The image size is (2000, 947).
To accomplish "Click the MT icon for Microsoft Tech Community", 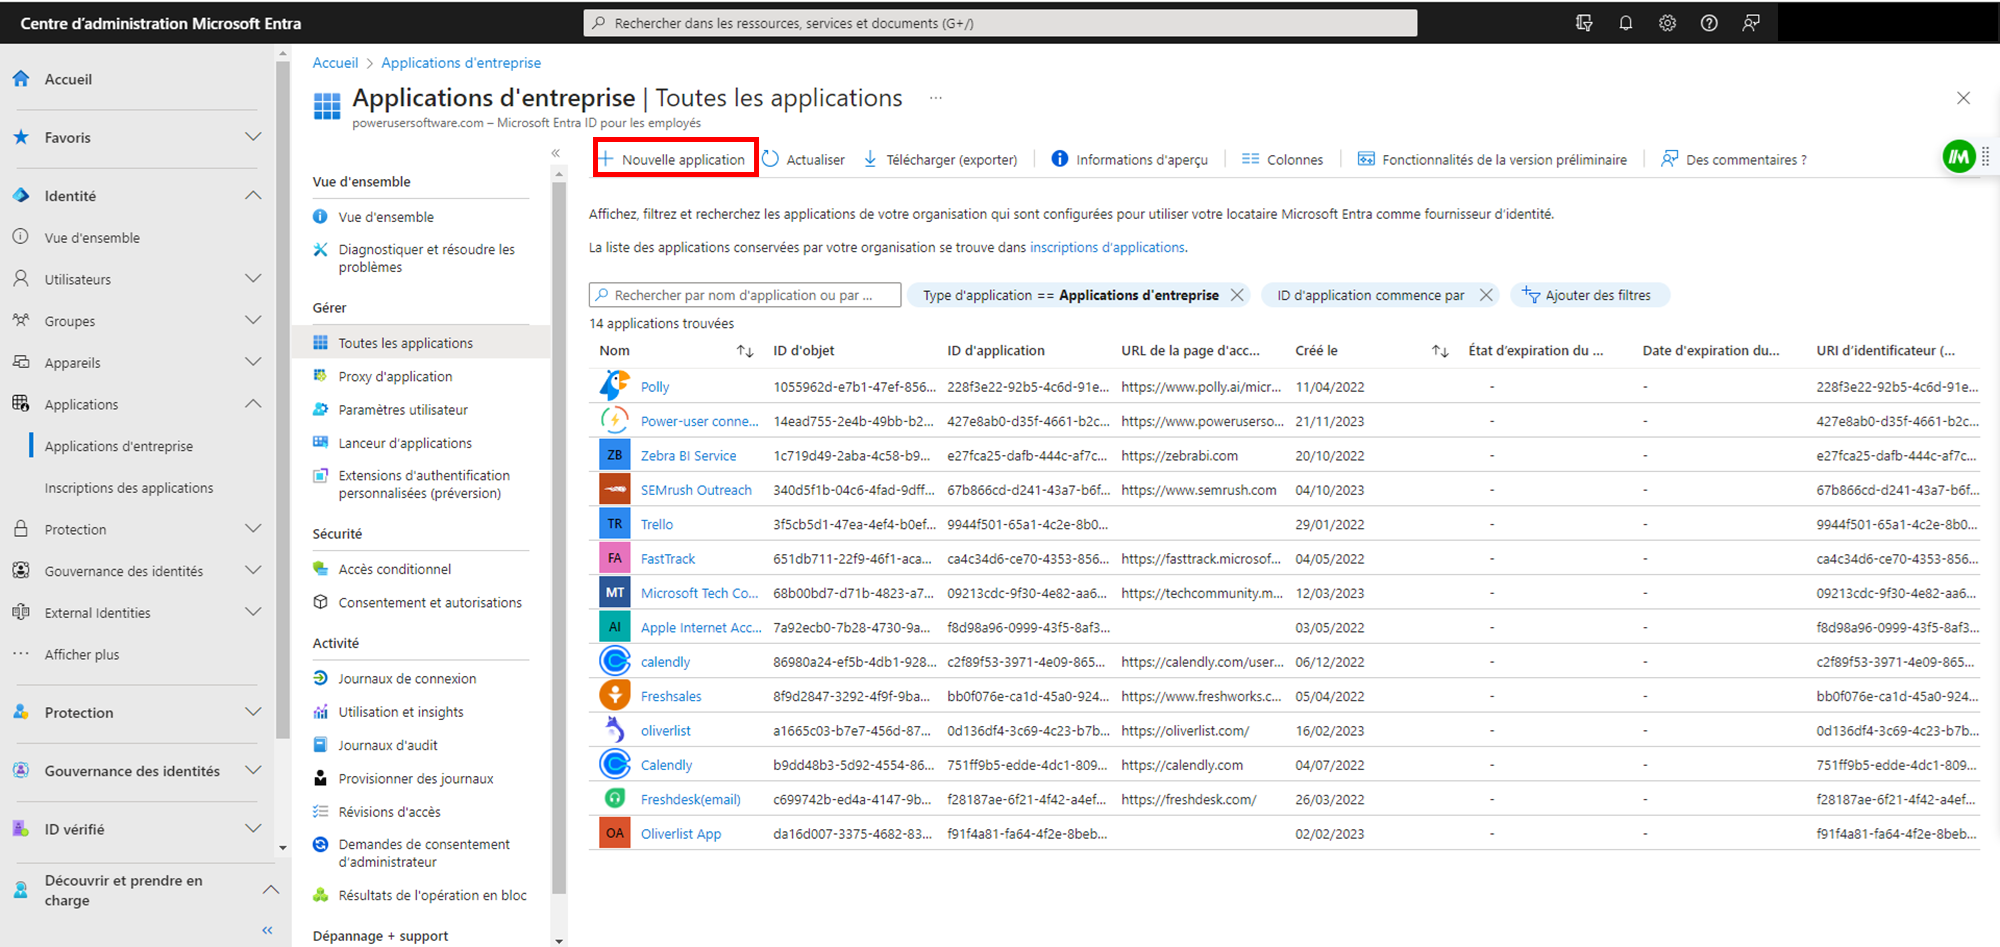I will coord(614,593).
